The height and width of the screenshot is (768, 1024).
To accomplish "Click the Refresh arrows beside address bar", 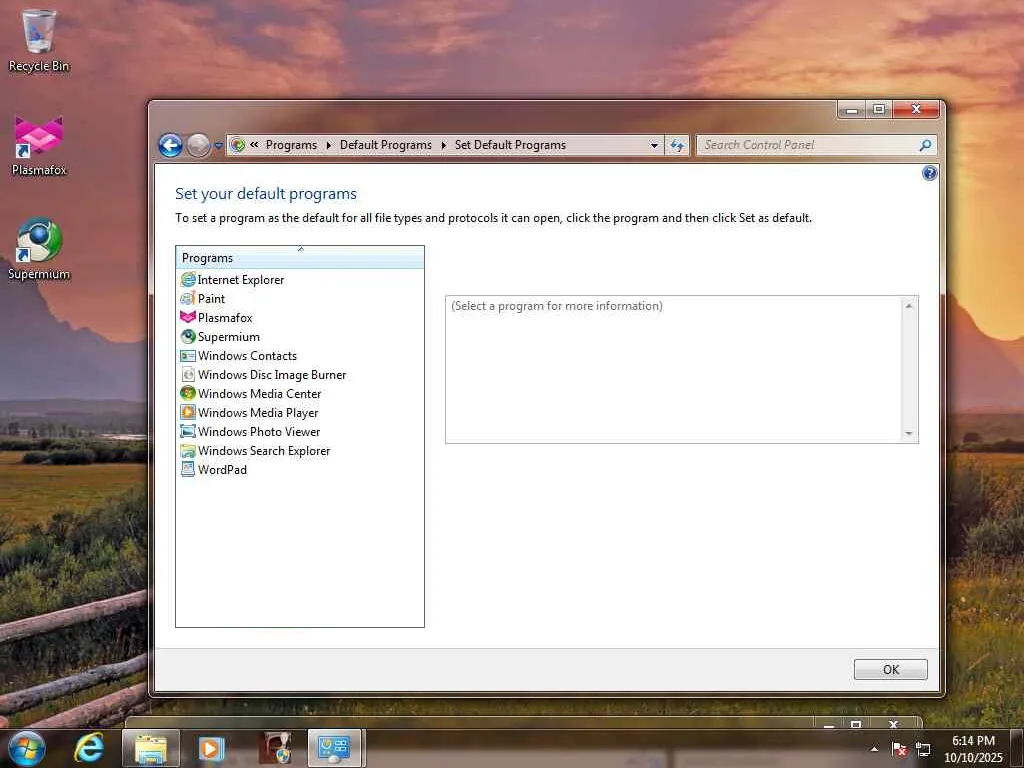I will [x=677, y=145].
